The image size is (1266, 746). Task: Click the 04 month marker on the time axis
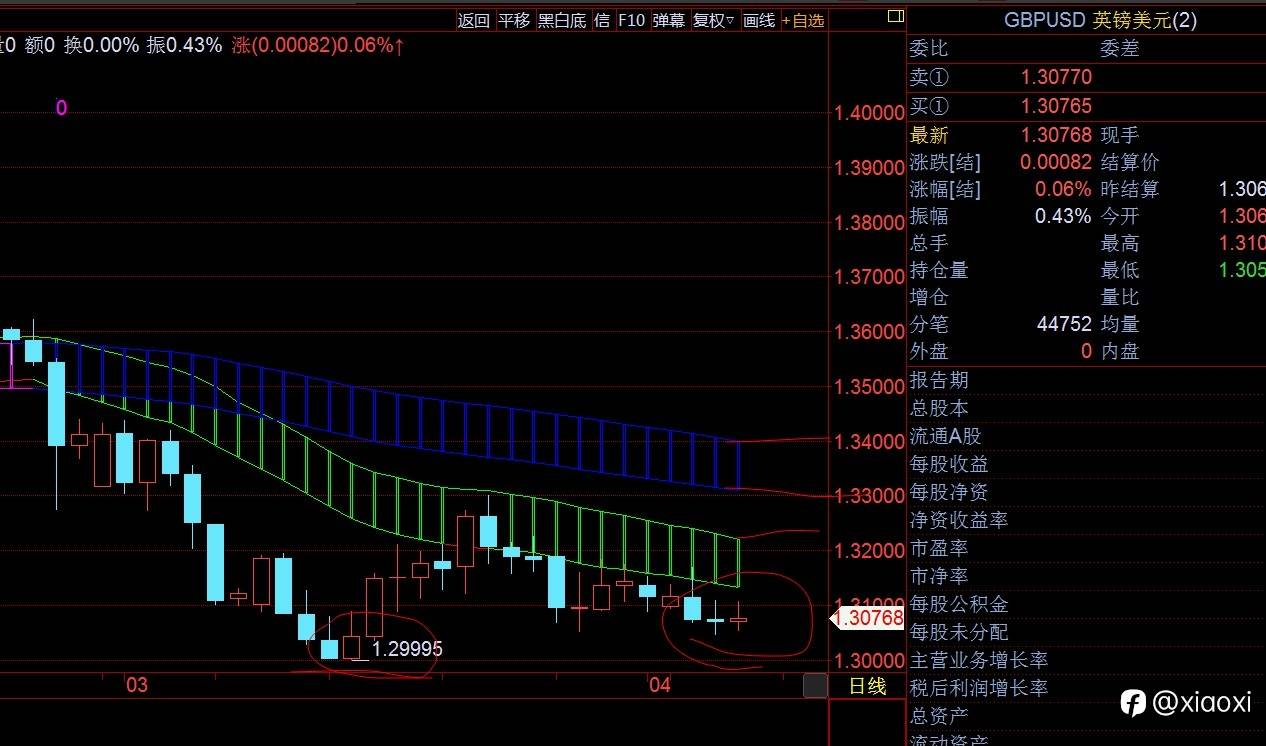coord(659,685)
